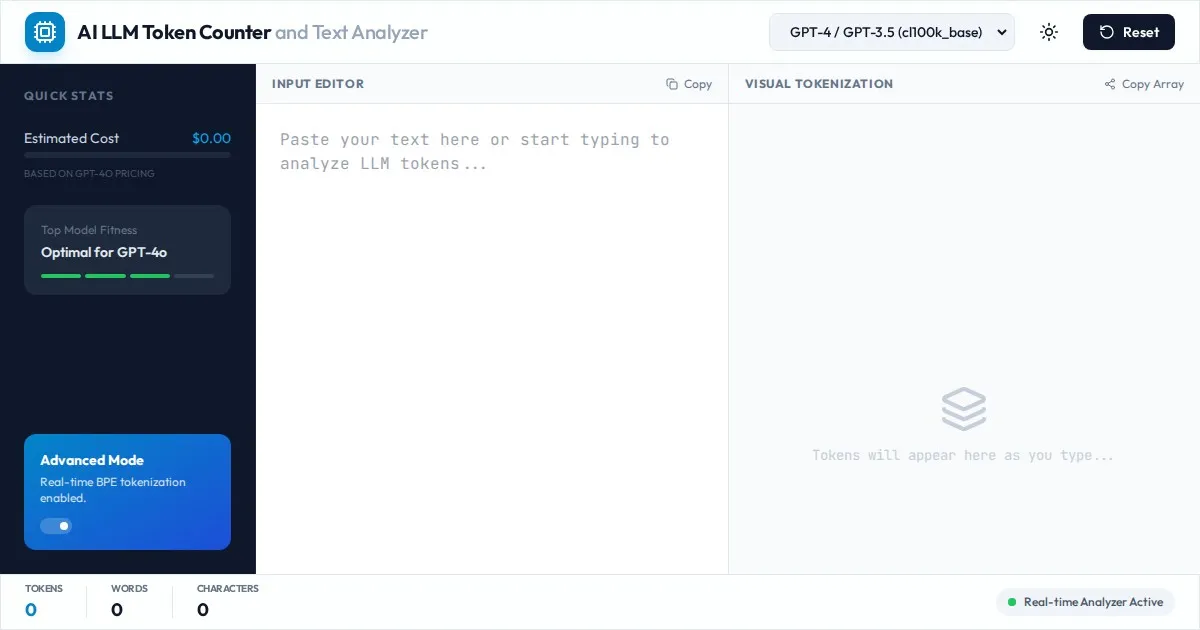
Task: Click the Tokens count in footer
Action: click(31, 609)
